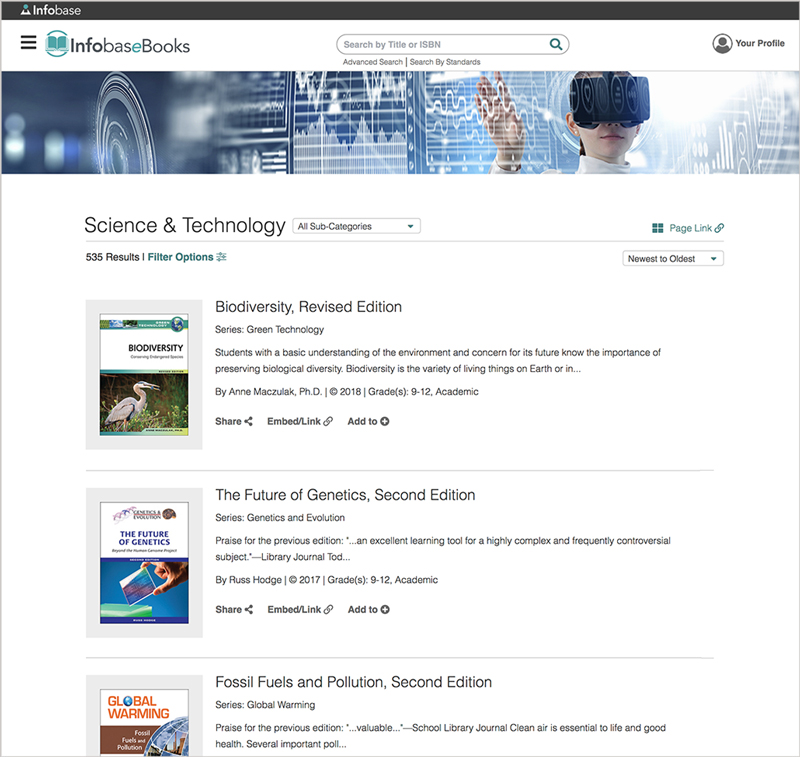Open Advanced Search
Image resolution: width=800 pixels, height=757 pixels.
(372, 62)
